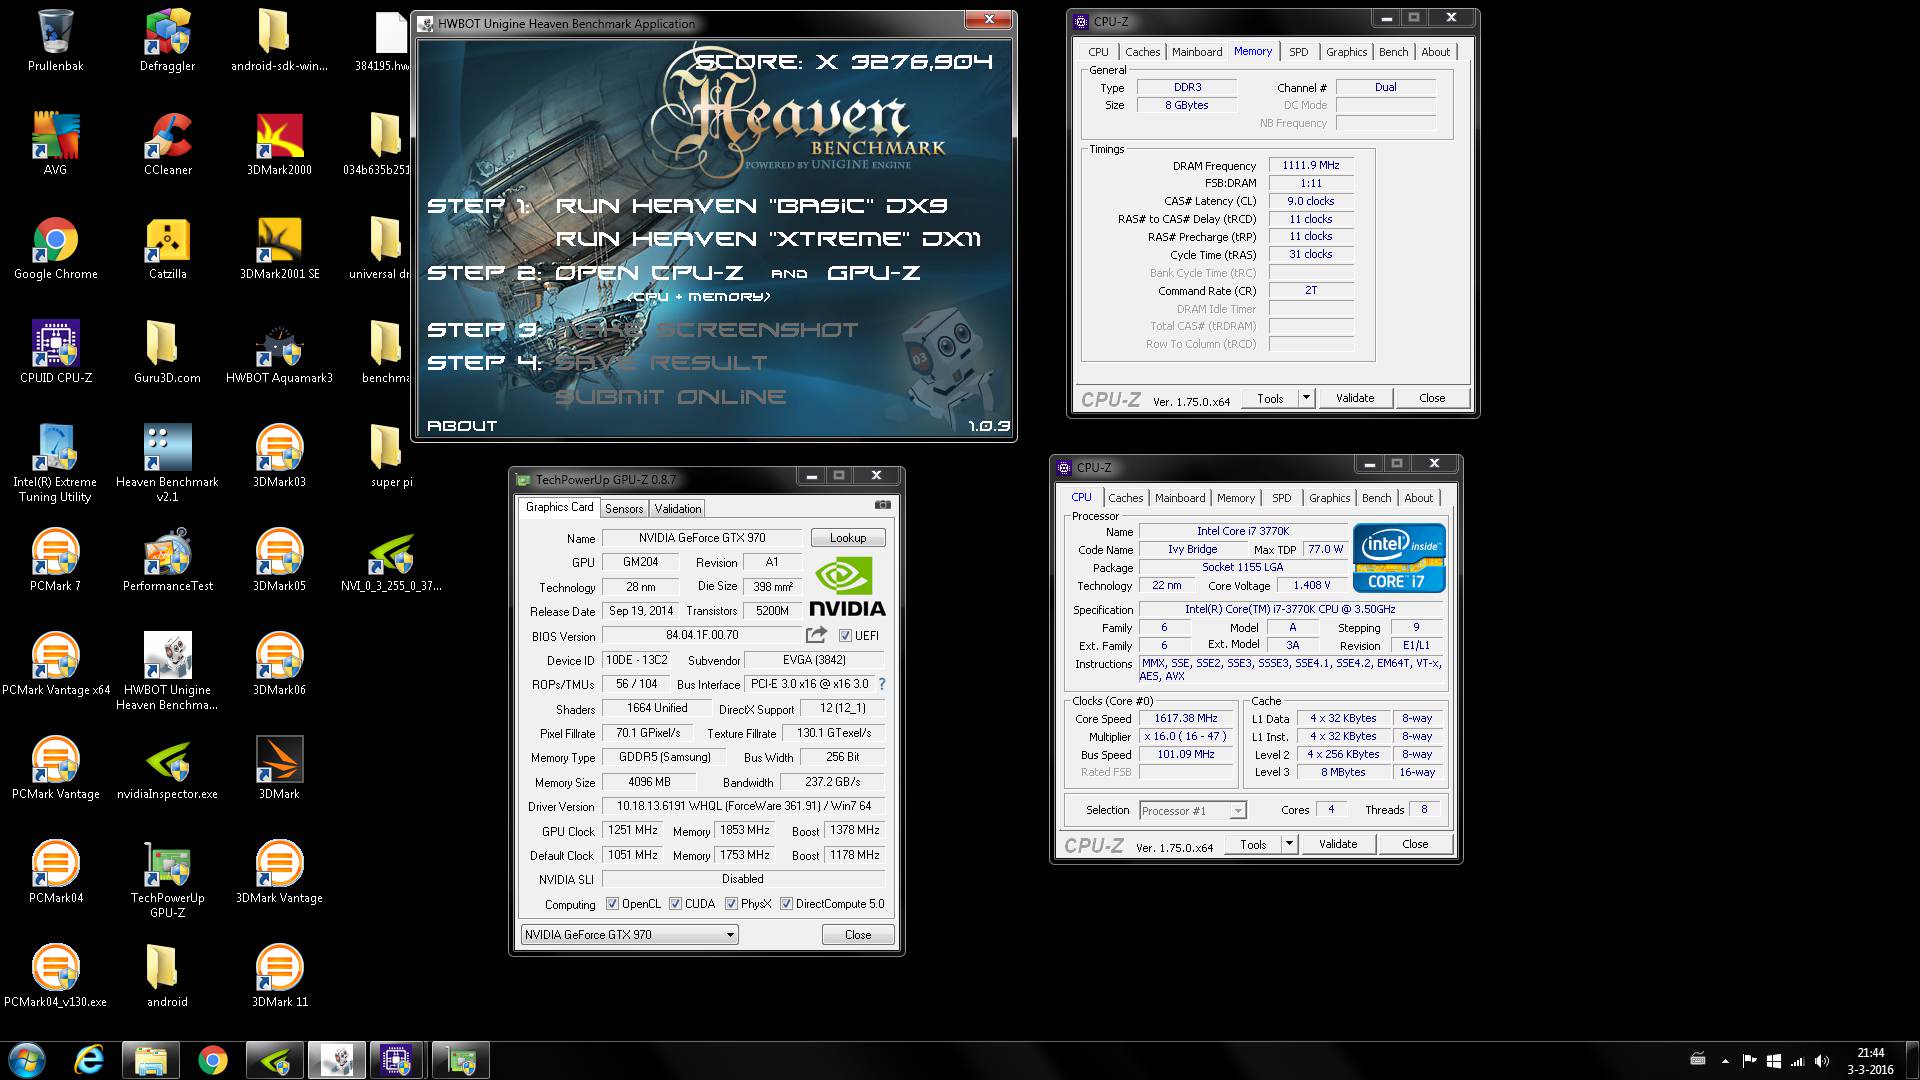
Task: Click Close button in GPU-Z window
Action: click(x=858, y=935)
